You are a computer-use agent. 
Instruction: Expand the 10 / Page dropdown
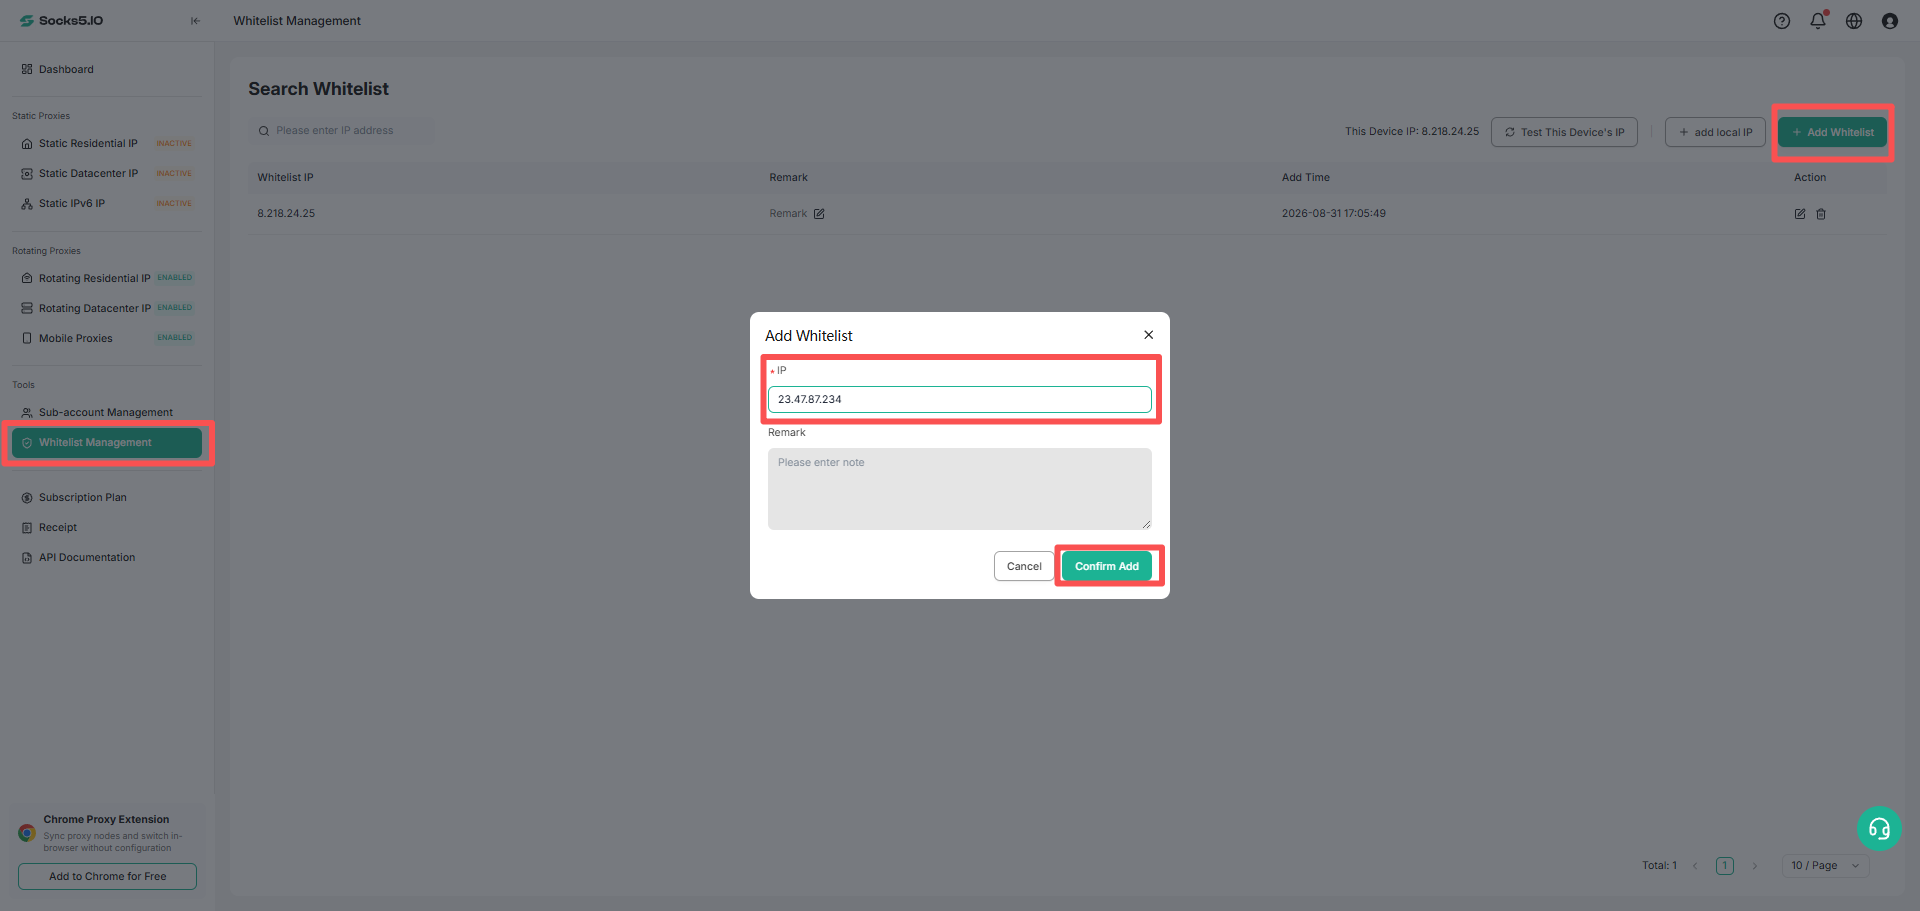click(1825, 866)
